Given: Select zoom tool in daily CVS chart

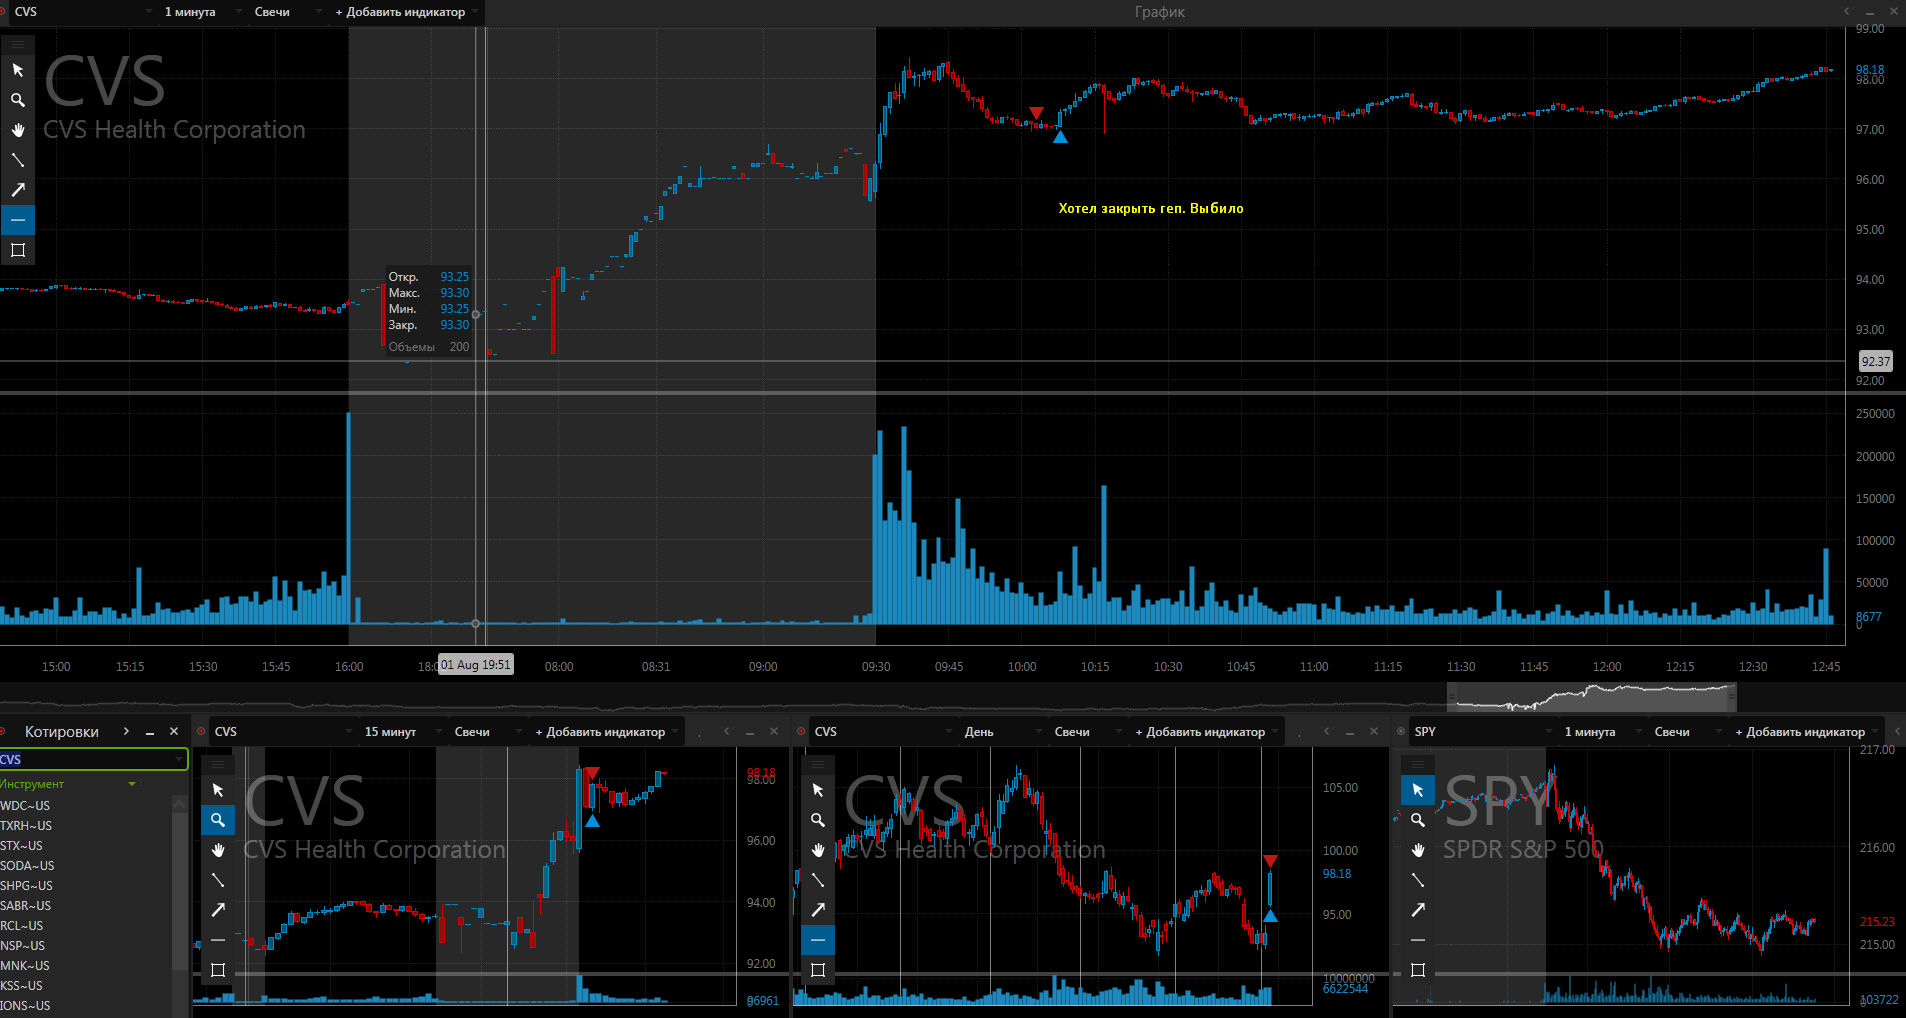Looking at the screenshot, I should tap(818, 820).
